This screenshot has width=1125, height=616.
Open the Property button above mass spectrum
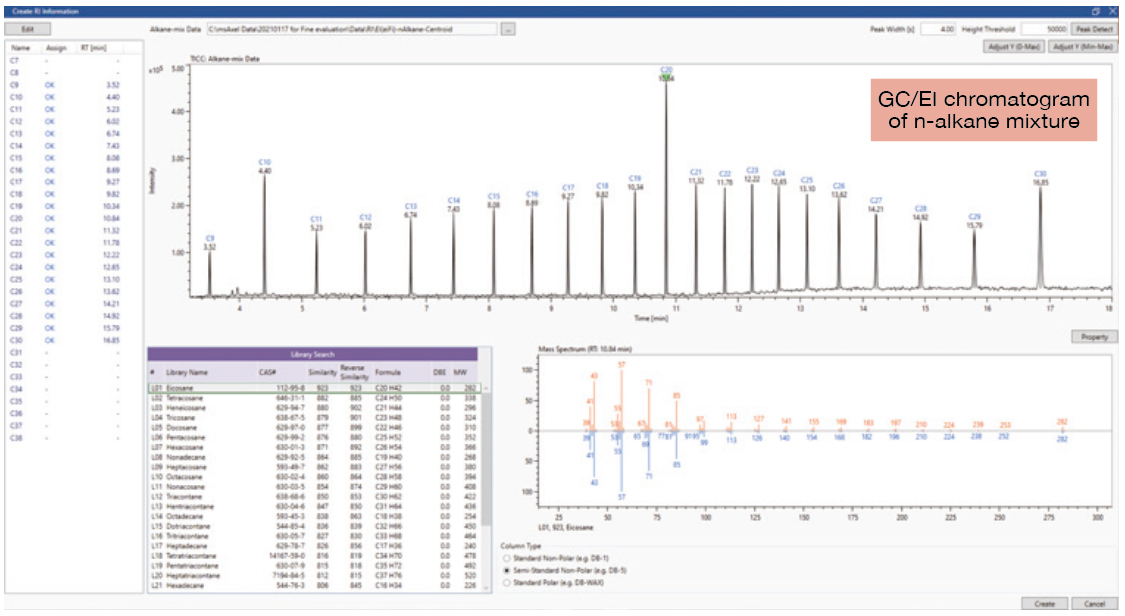(x=1094, y=337)
